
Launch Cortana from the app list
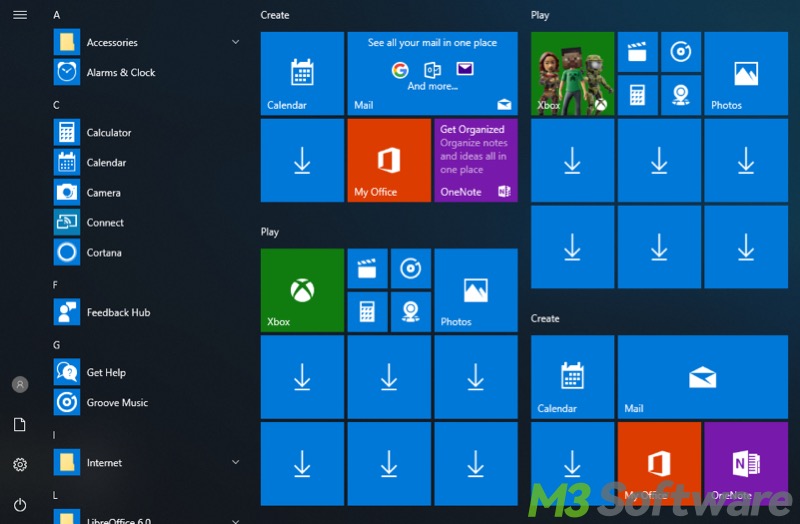146,253
